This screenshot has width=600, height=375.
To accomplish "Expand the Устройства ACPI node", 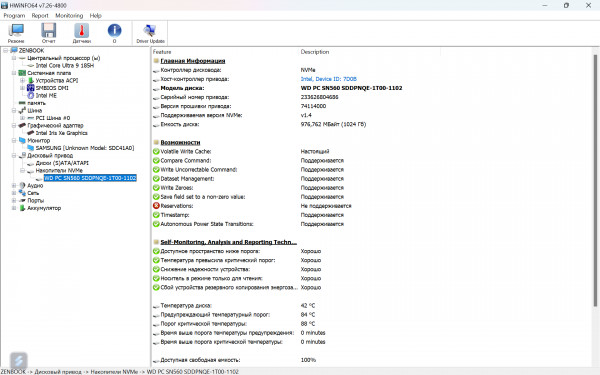I will pyautogui.click(x=22, y=80).
